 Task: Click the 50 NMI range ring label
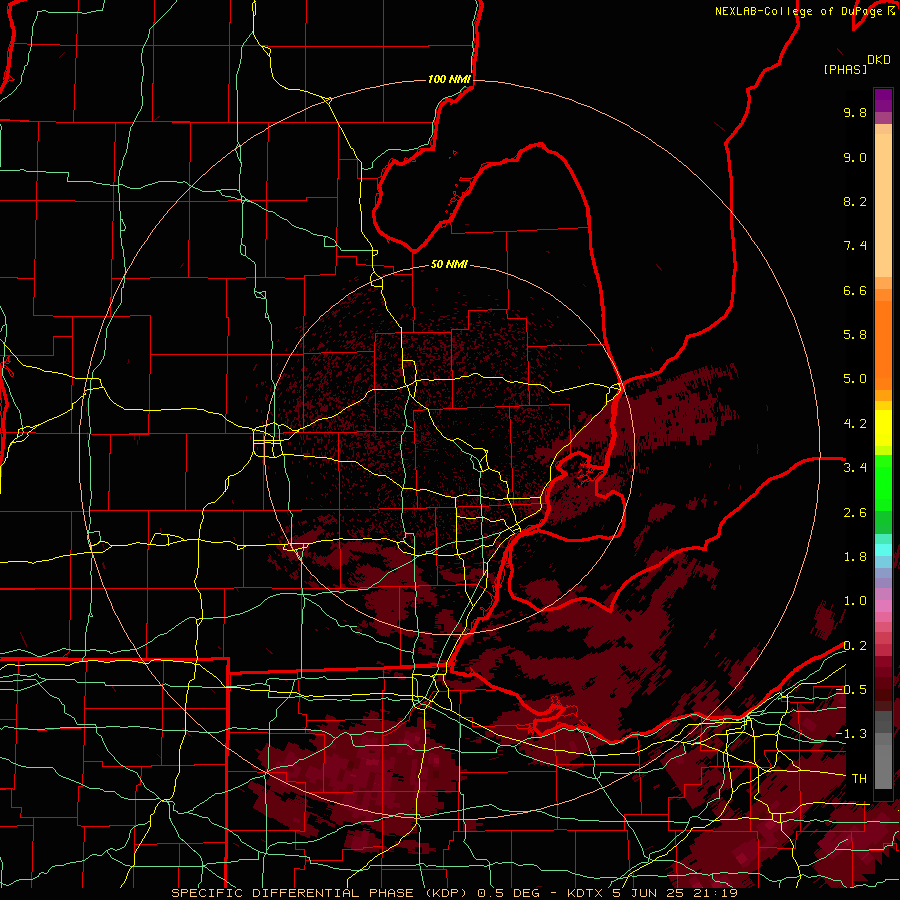point(449,264)
